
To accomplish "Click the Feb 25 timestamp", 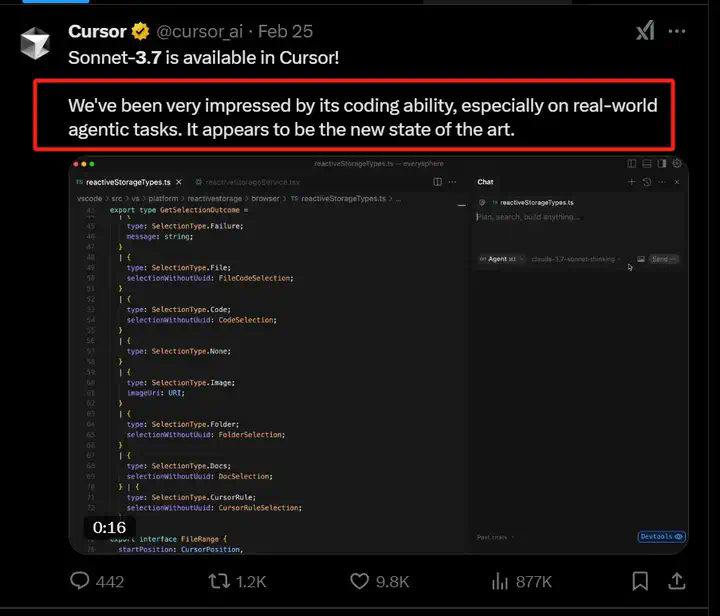I will [x=285, y=31].
